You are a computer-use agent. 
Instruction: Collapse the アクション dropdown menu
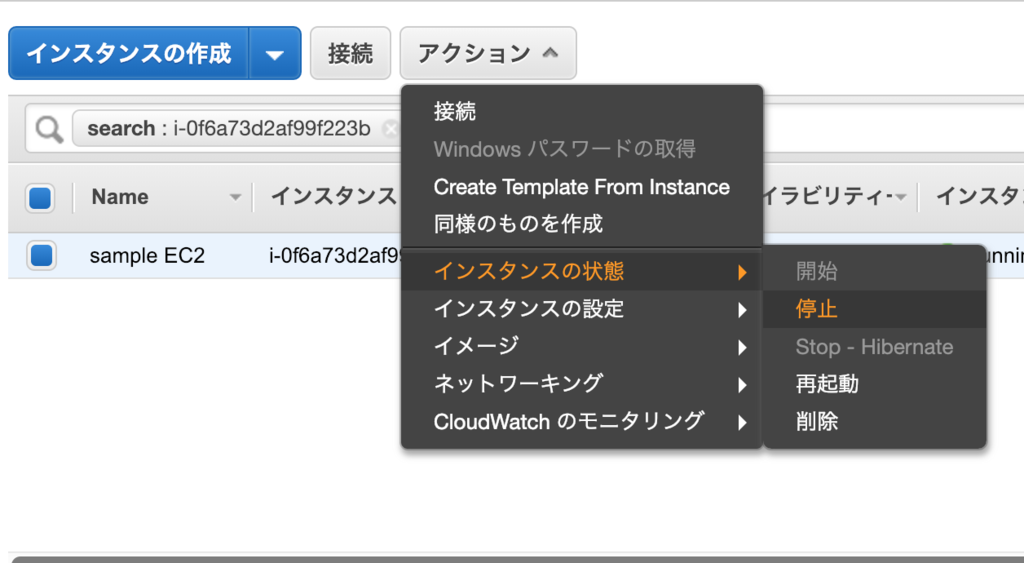488,54
